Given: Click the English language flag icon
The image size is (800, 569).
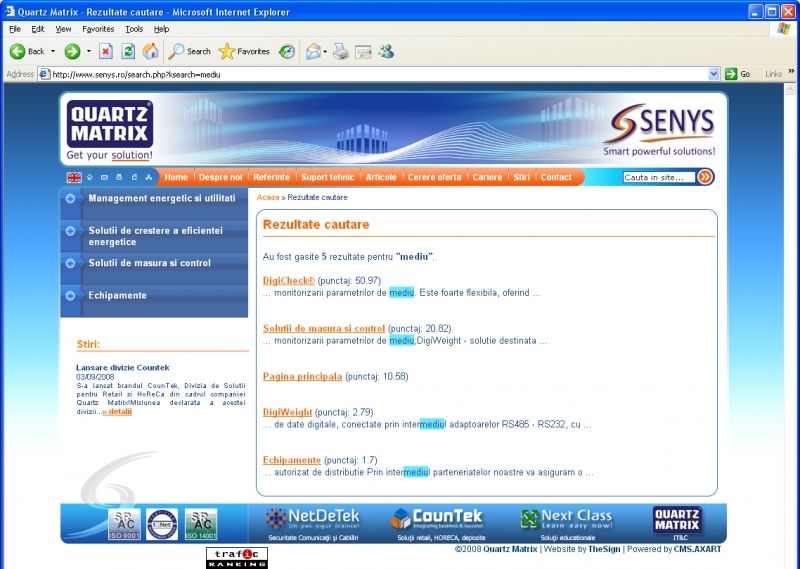Looking at the screenshot, I should coord(74,177).
